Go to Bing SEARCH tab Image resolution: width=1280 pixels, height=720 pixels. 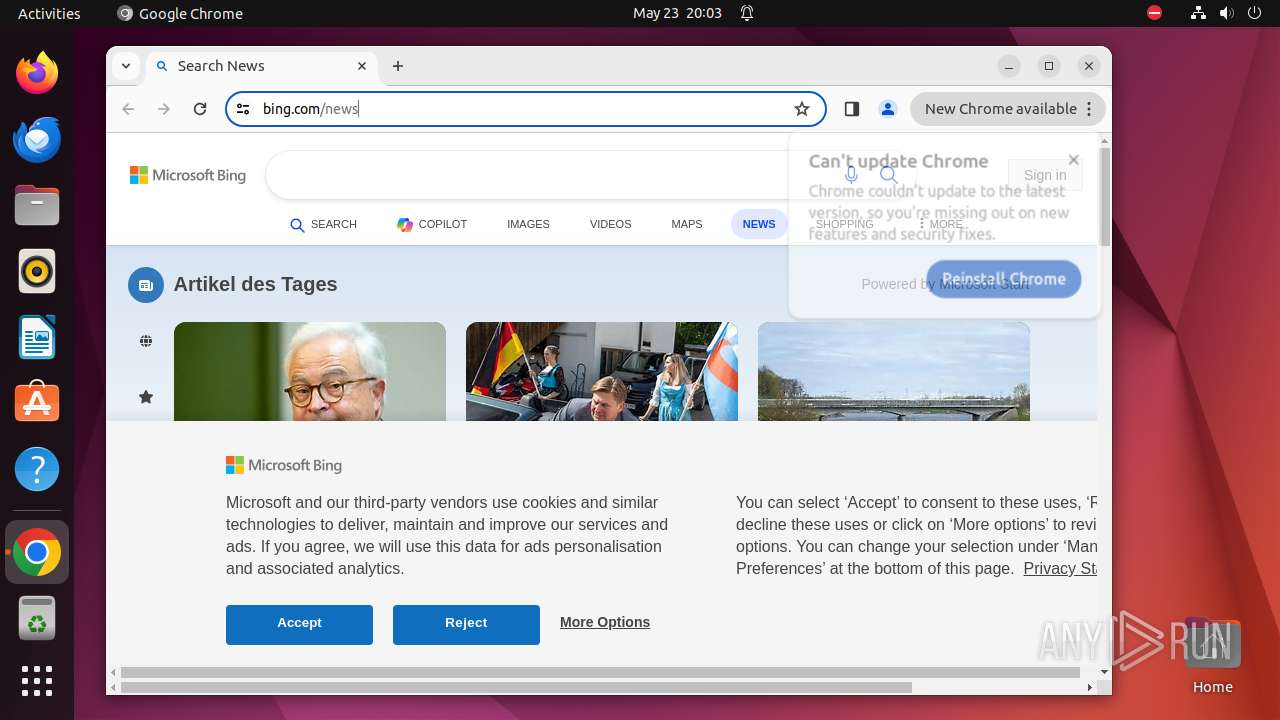pos(324,224)
